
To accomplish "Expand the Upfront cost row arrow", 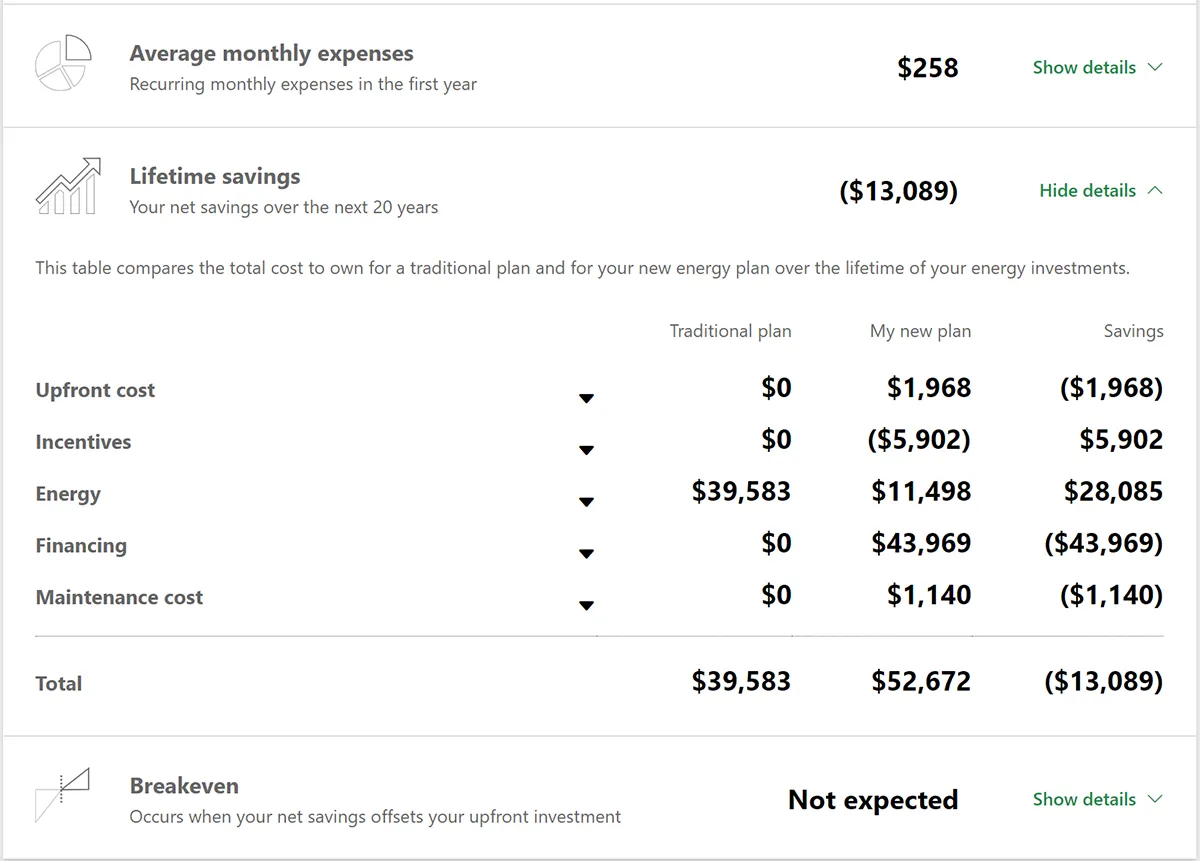I will coord(586,398).
